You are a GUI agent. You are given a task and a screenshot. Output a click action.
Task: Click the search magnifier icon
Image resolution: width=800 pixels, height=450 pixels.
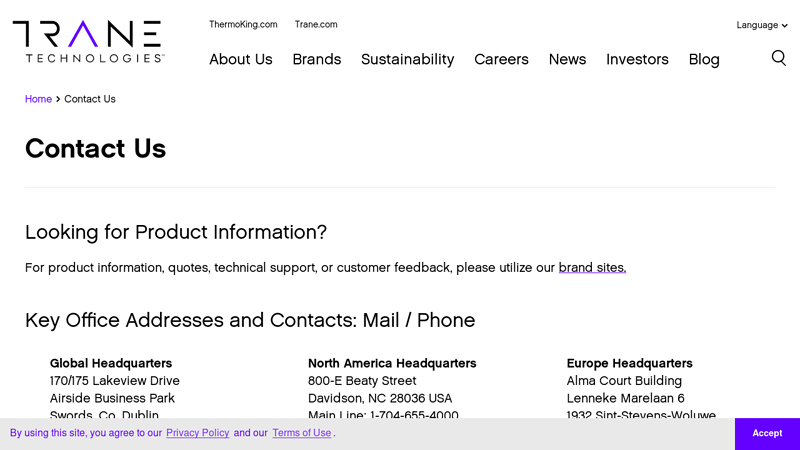click(779, 58)
